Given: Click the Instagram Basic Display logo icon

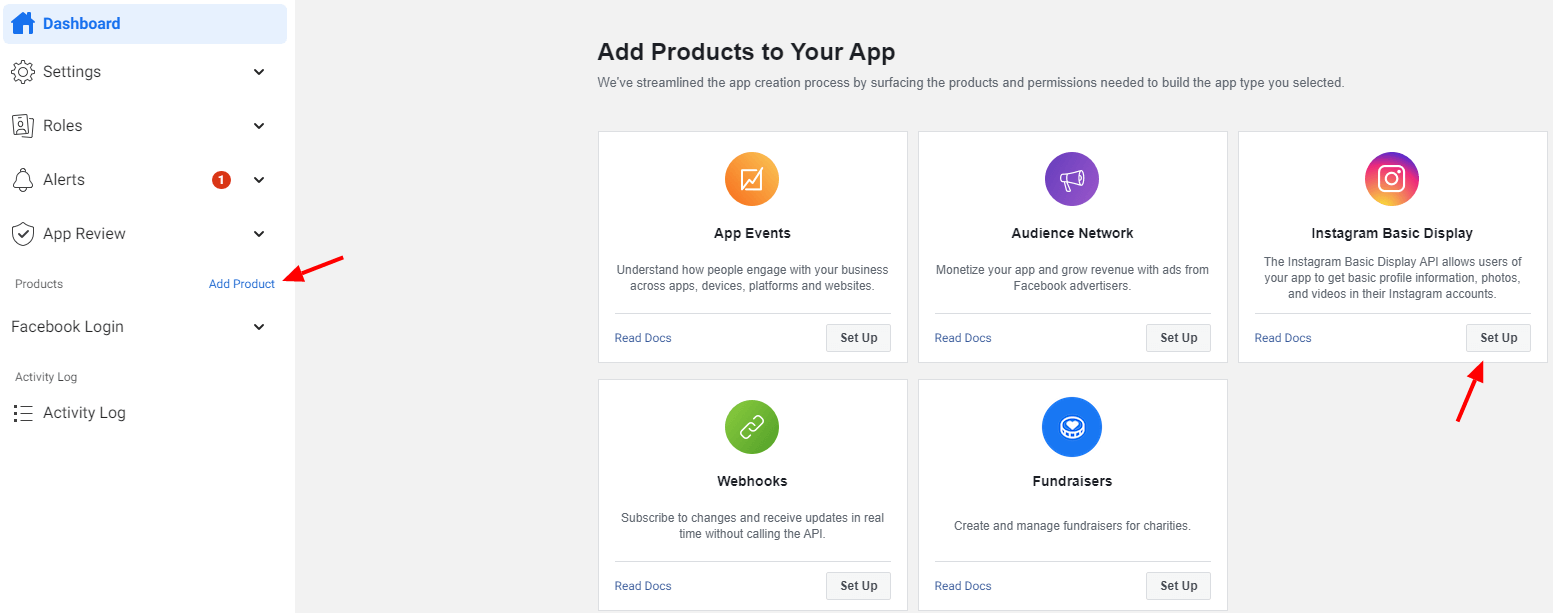Looking at the screenshot, I should 1392,179.
